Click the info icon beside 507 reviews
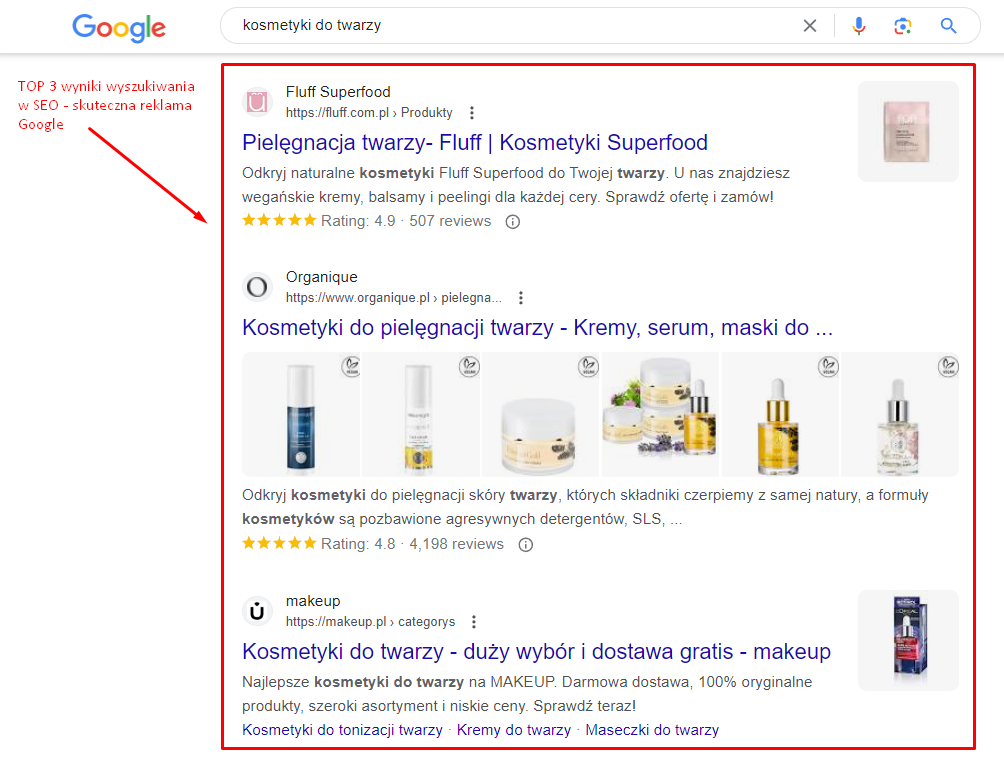 (512, 221)
